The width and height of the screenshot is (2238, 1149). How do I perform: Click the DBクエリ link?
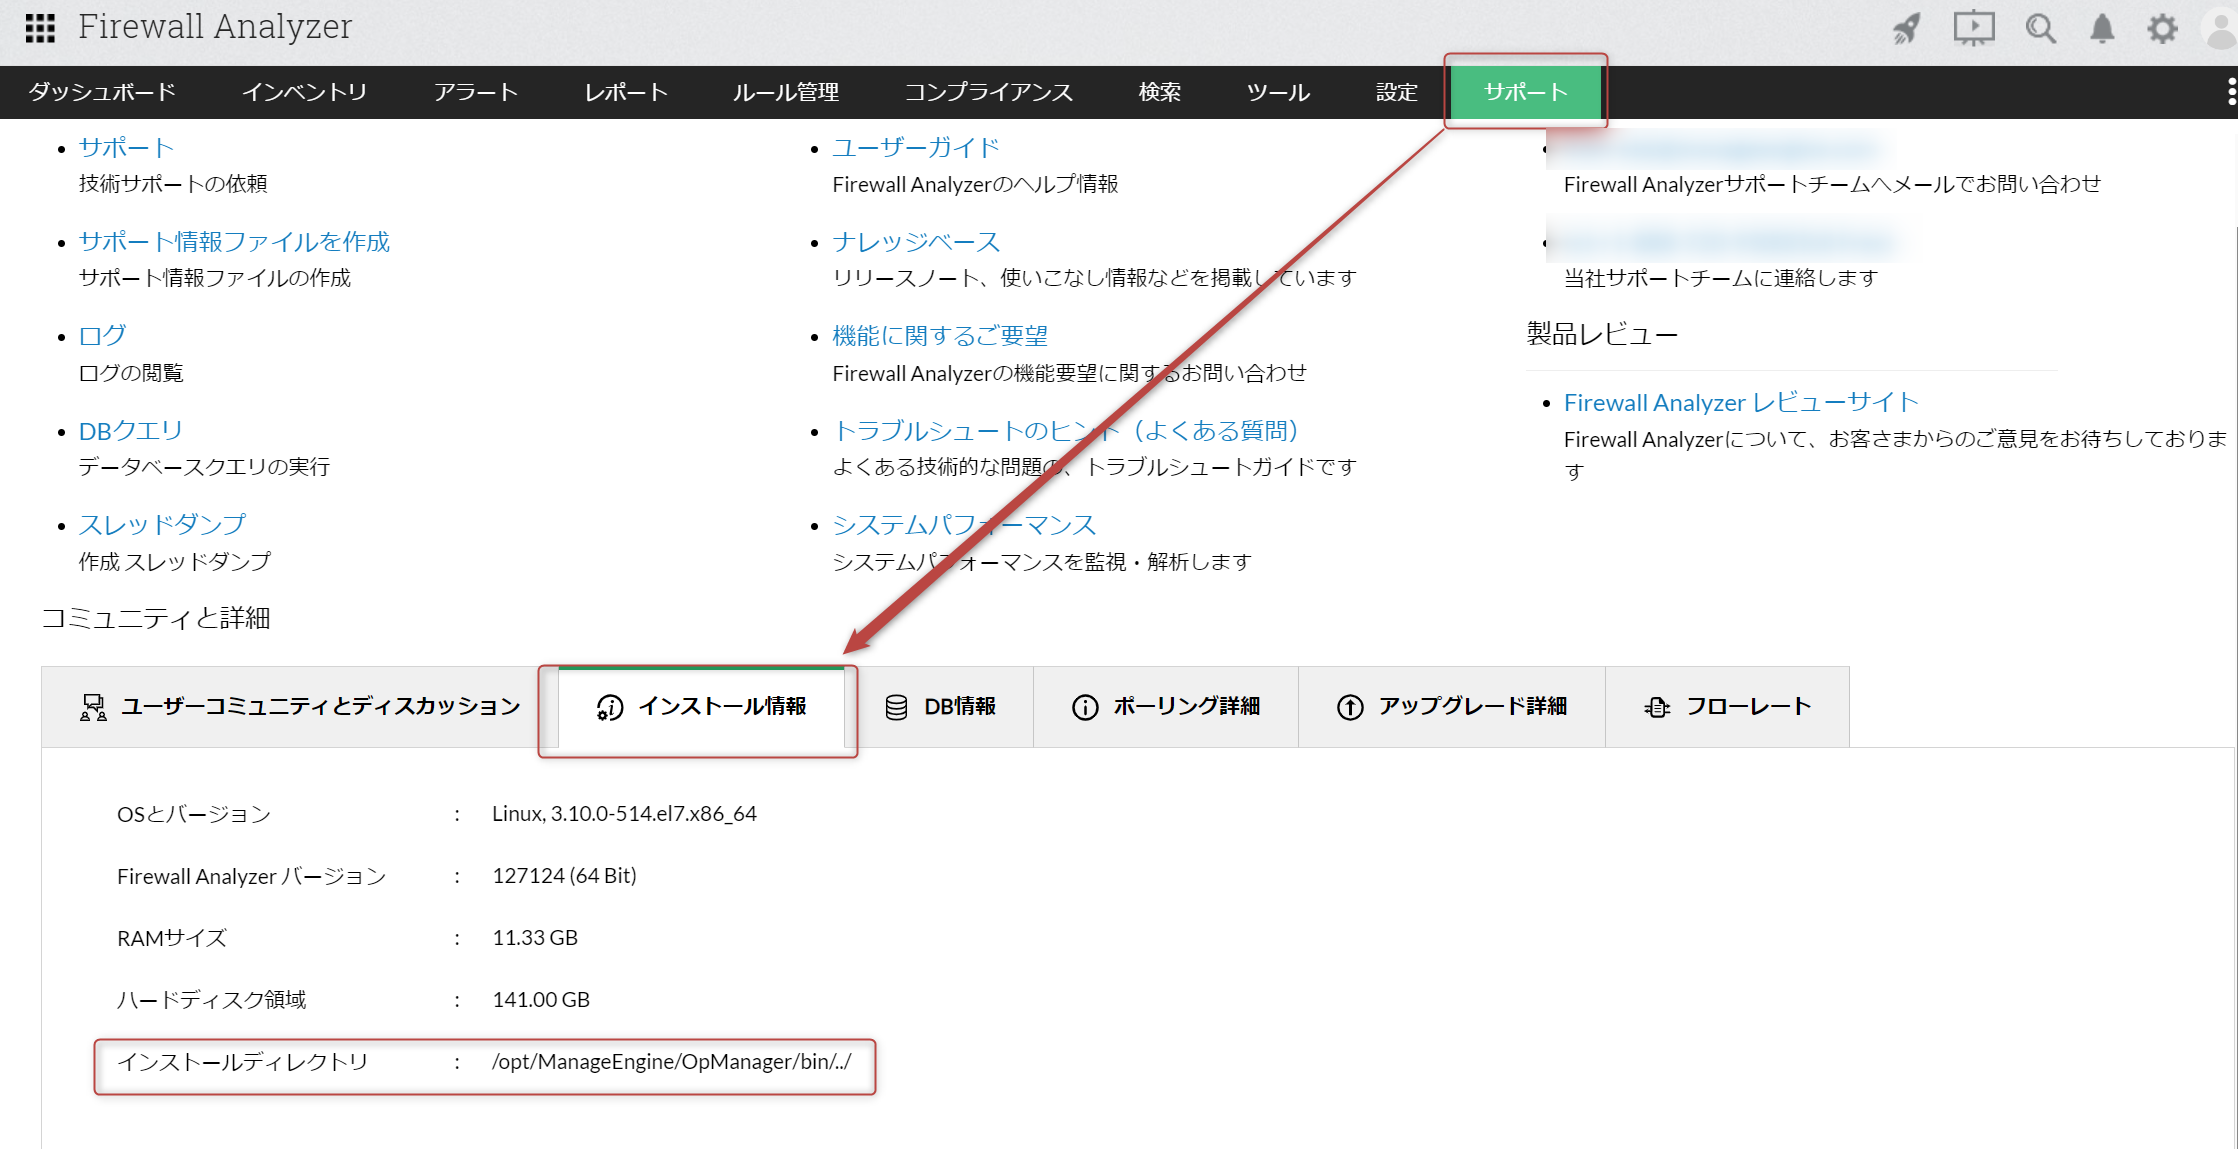coord(131,431)
